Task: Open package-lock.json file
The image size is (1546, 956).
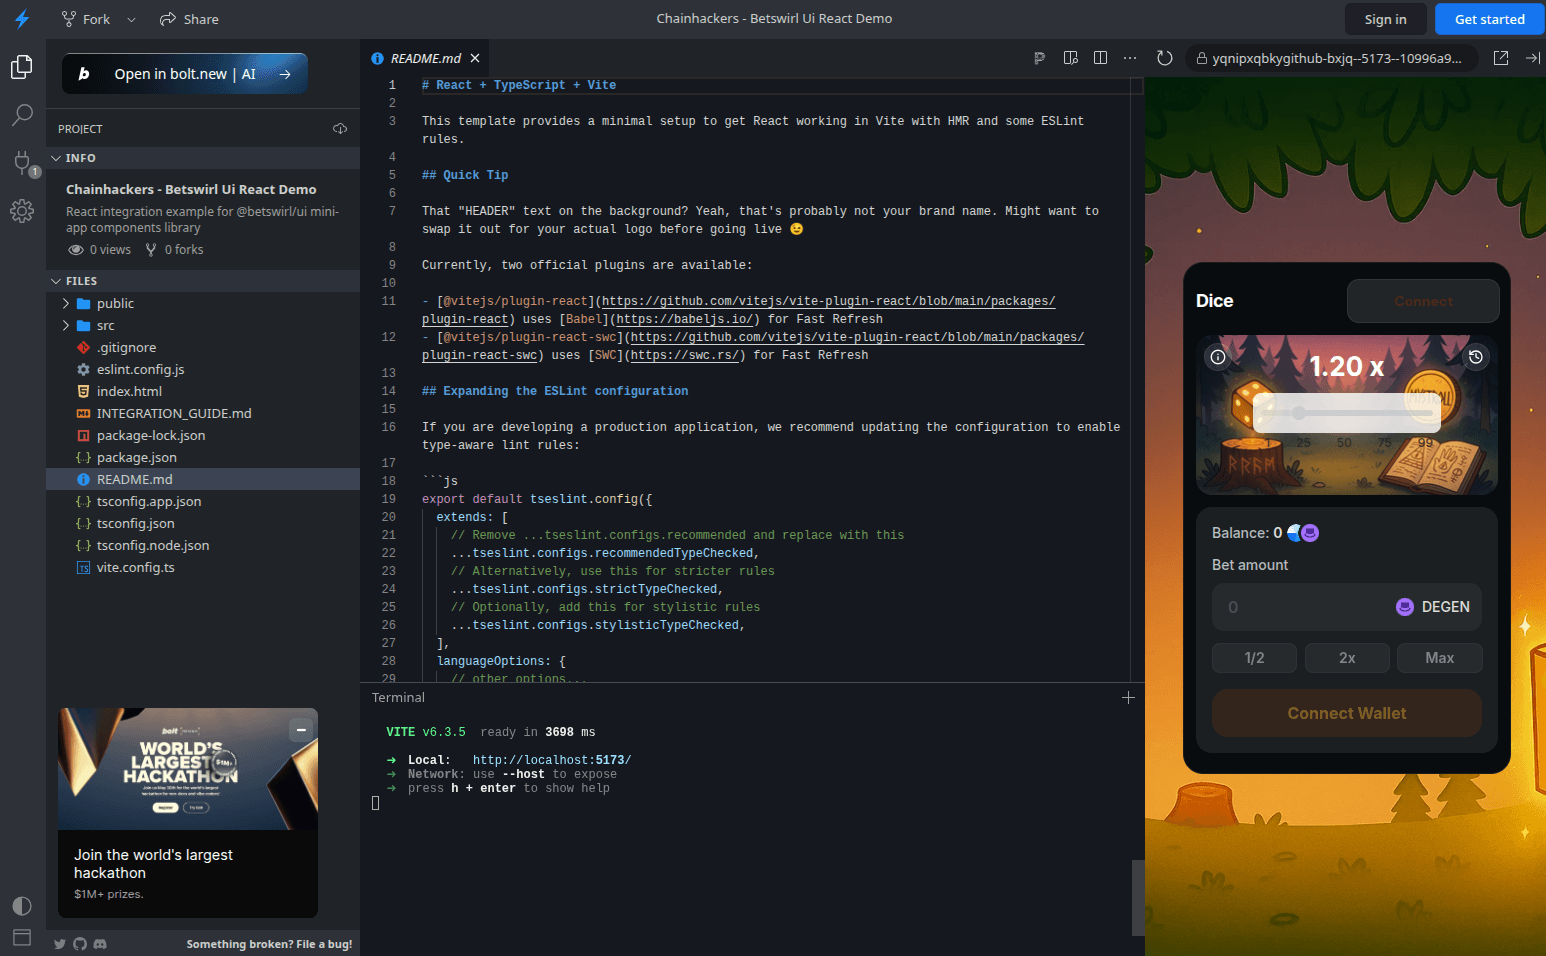Action: (203, 435)
